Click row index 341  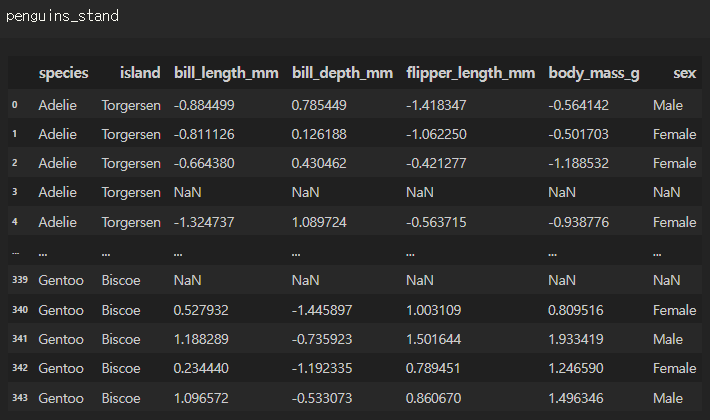click(20, 339)
